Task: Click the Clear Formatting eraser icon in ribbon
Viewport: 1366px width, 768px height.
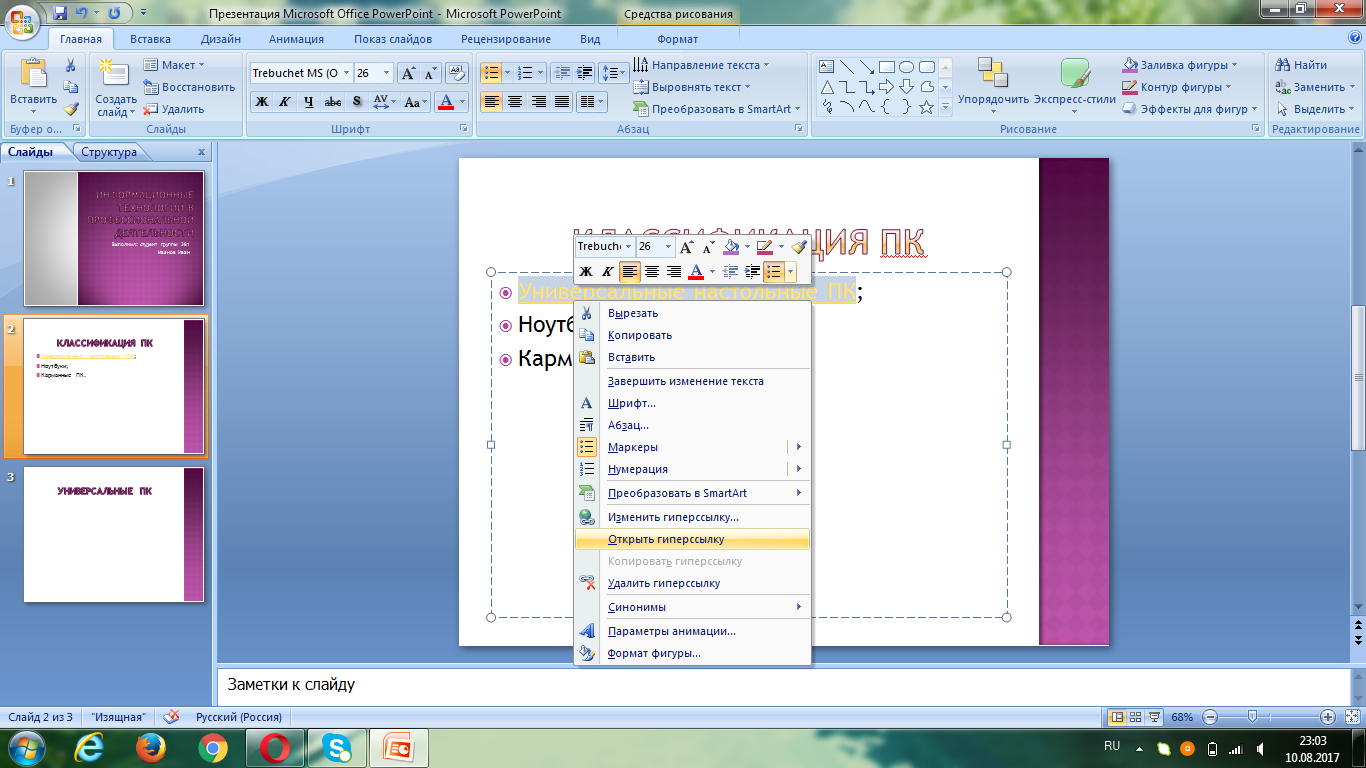Action: [x=458, y=73]
